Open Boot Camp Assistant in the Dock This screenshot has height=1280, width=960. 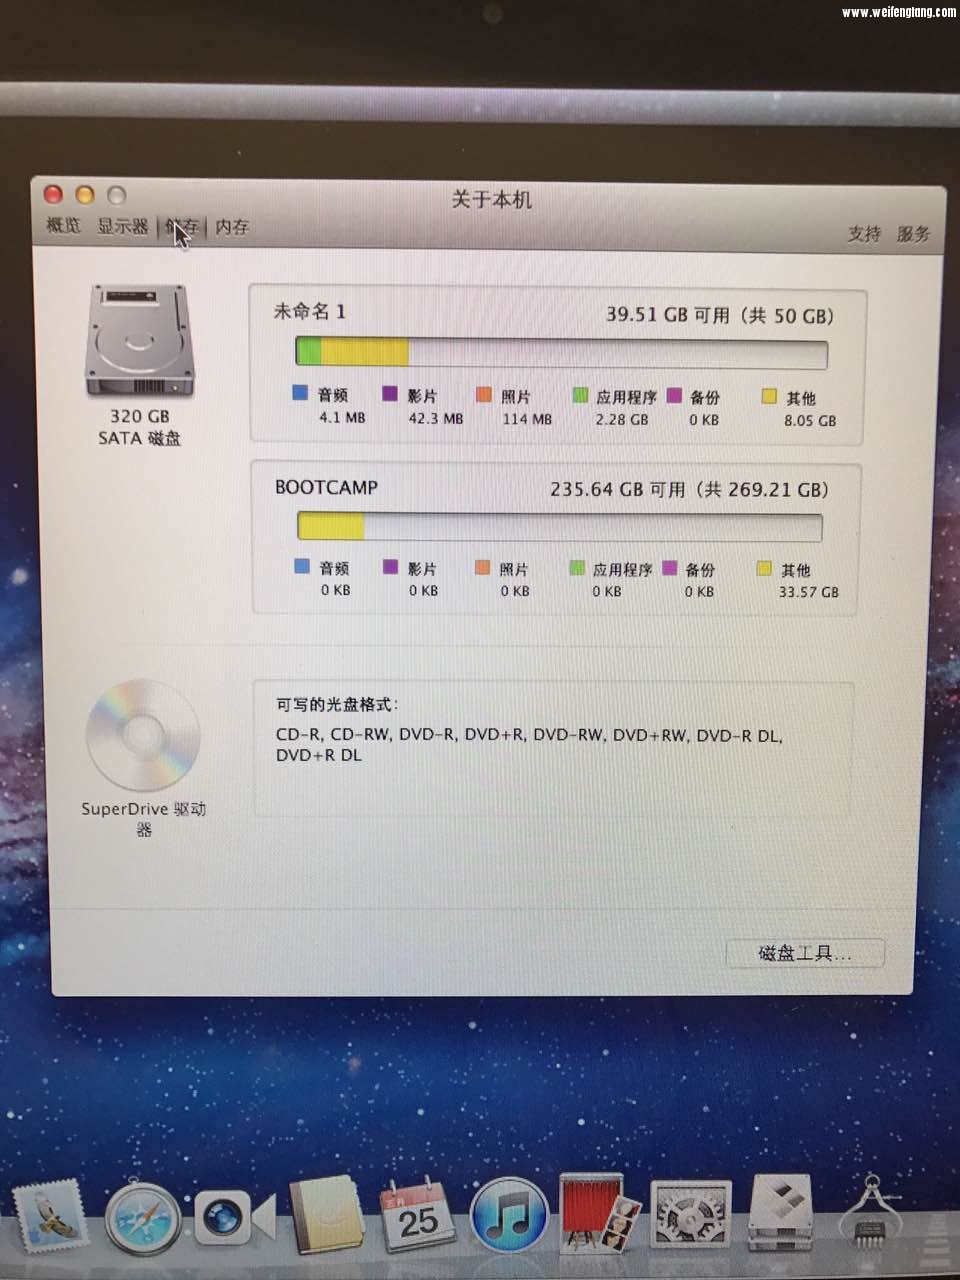(779, 1213)
